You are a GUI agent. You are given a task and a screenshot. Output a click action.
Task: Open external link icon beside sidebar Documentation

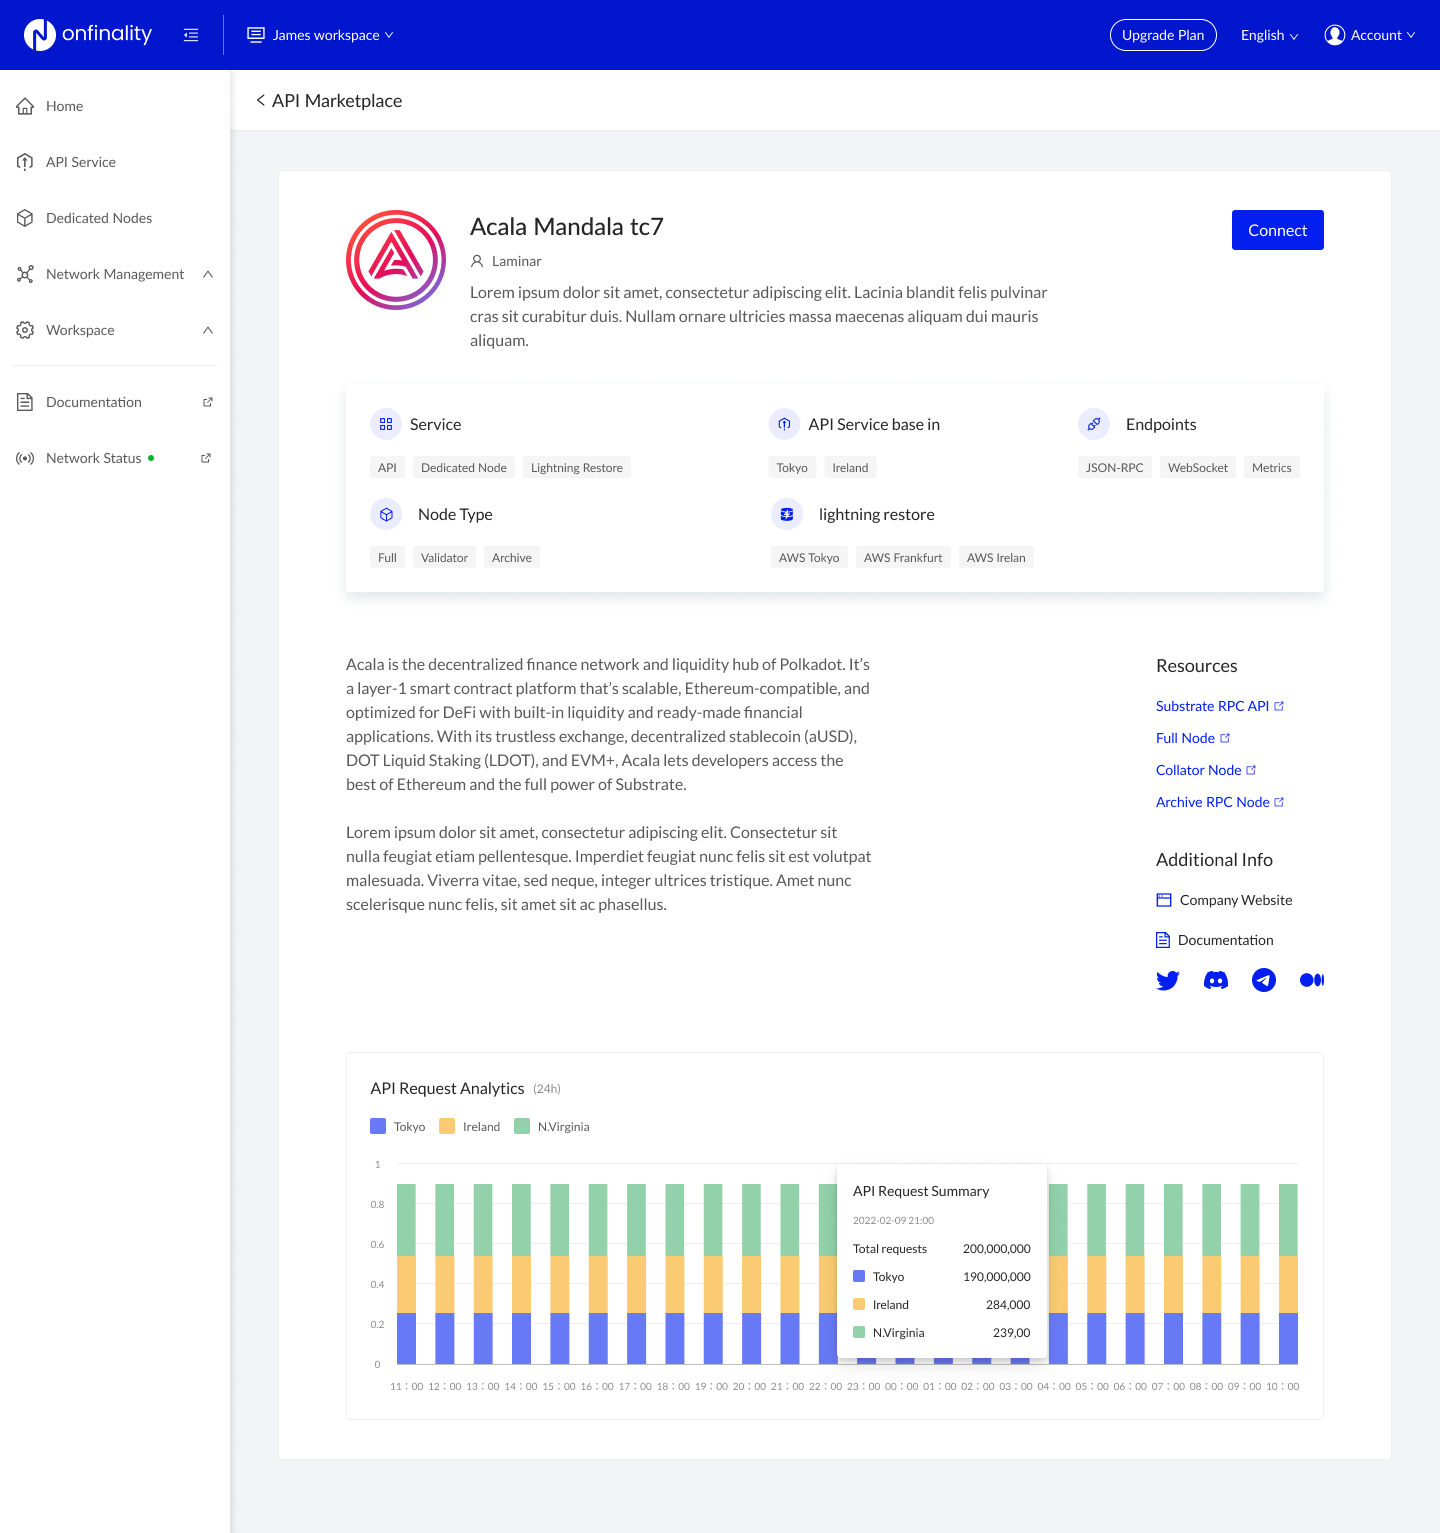(x=208, y=402)
